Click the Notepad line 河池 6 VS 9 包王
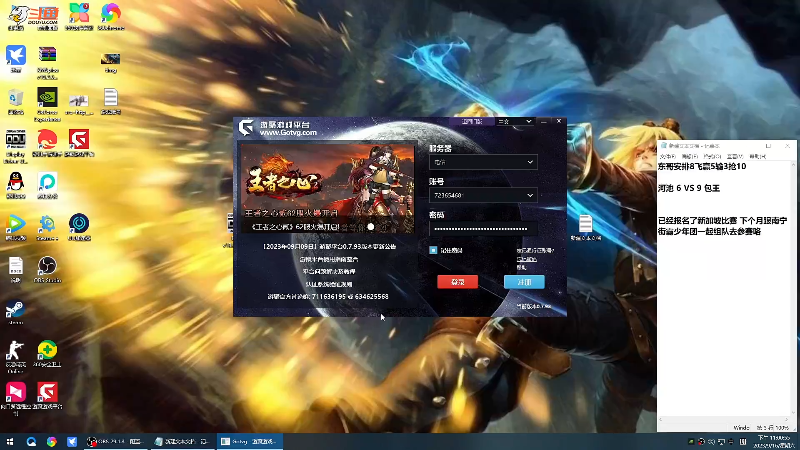800x450 pixels. (x=689, y=188)
